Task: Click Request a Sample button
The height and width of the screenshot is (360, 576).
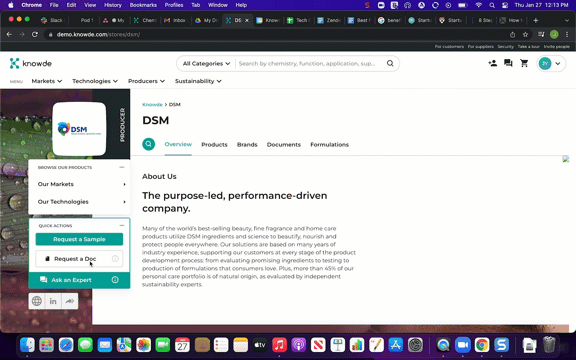Action: [x=79, y=239]
